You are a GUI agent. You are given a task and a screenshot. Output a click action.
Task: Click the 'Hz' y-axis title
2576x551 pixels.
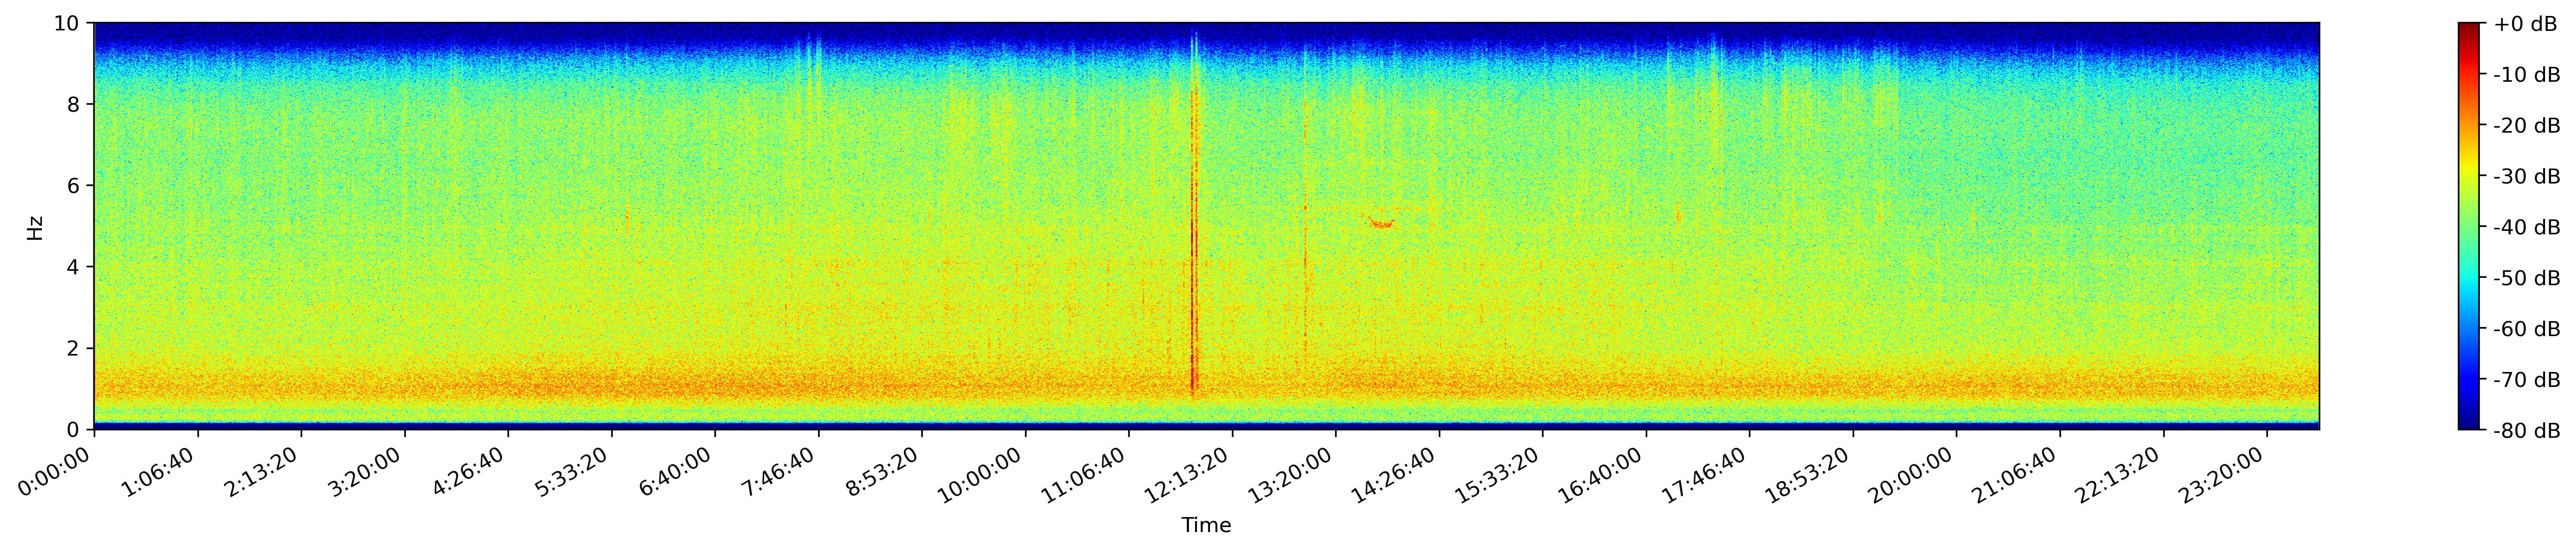(35, 227)
